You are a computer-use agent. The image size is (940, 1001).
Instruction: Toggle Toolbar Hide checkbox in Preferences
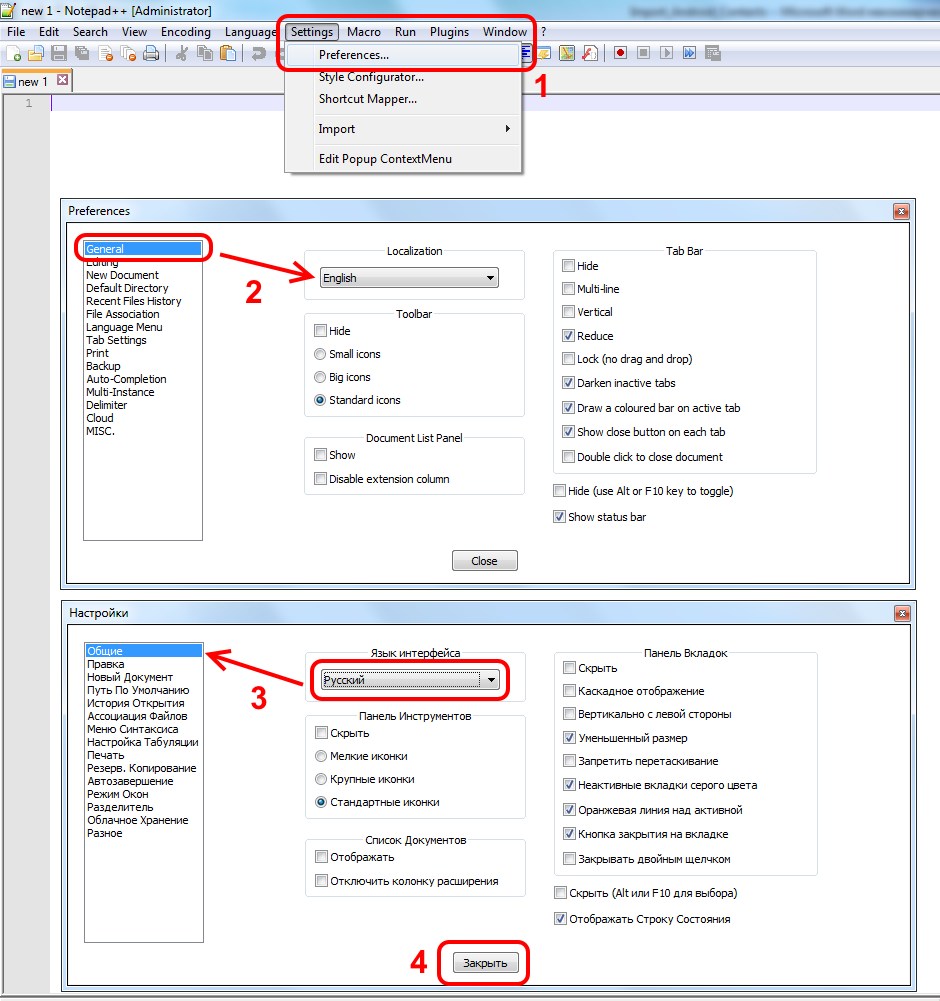(320, 331)
